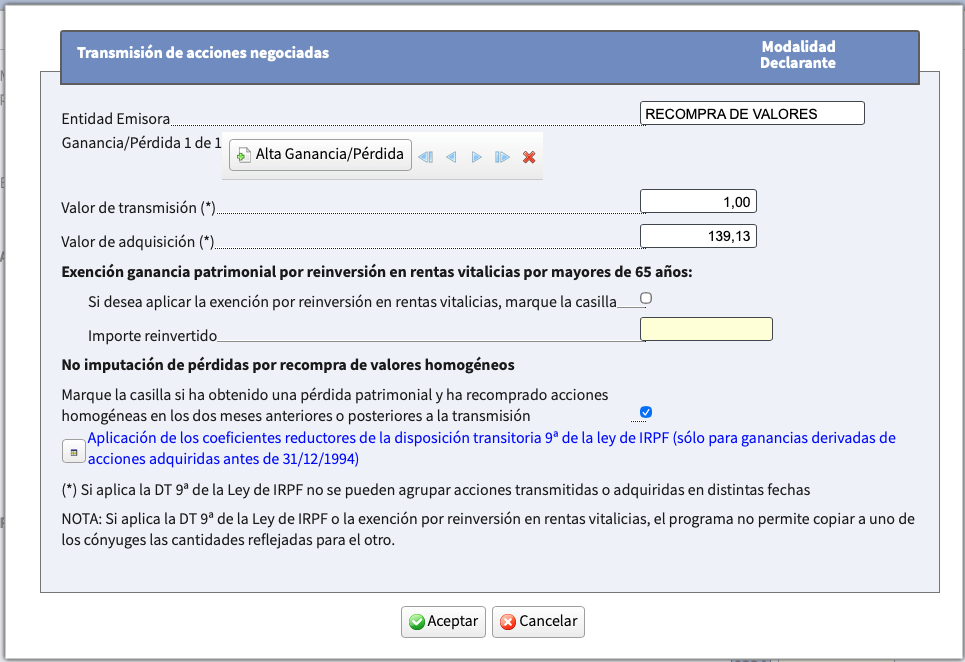
Task: Click the green check icon on Aceptar
Action: [x=418, y=621]
